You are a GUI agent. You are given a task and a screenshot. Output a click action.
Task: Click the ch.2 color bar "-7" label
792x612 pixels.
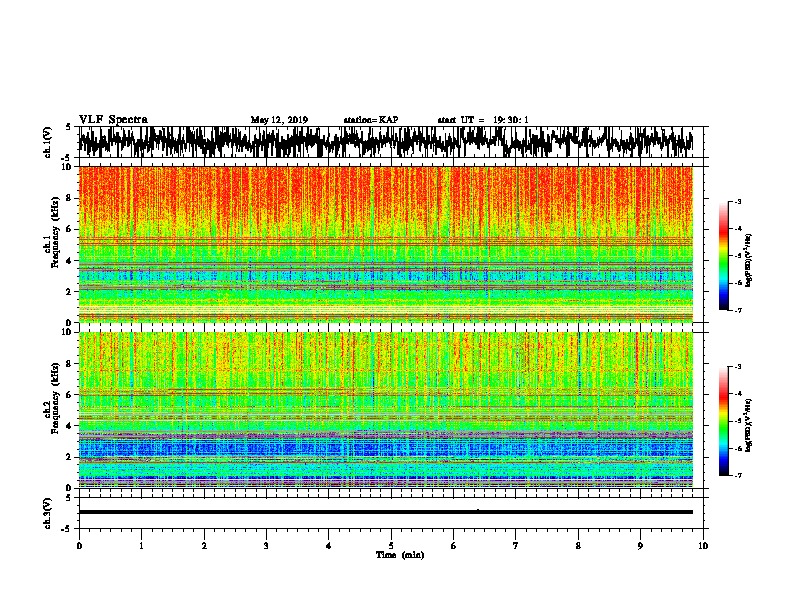738,475
